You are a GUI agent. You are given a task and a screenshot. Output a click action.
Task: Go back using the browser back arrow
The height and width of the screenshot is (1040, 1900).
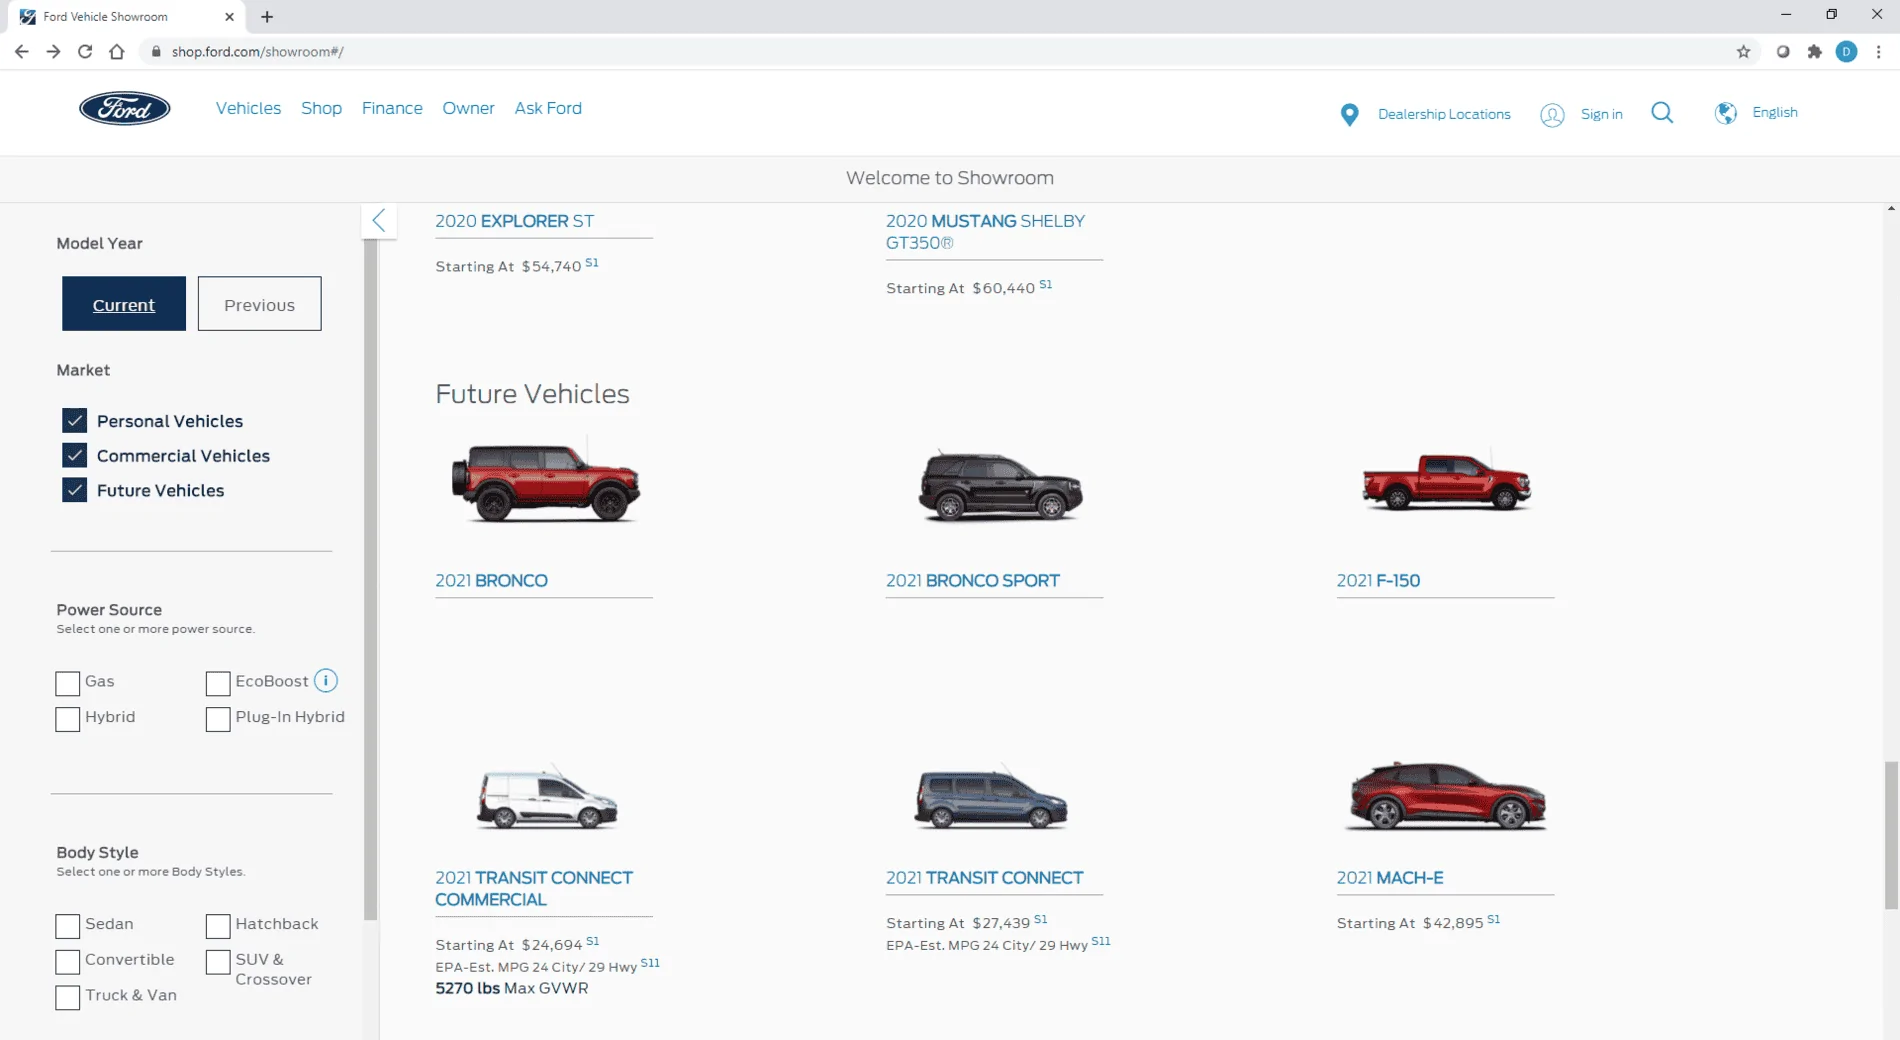tap(22, 52)
